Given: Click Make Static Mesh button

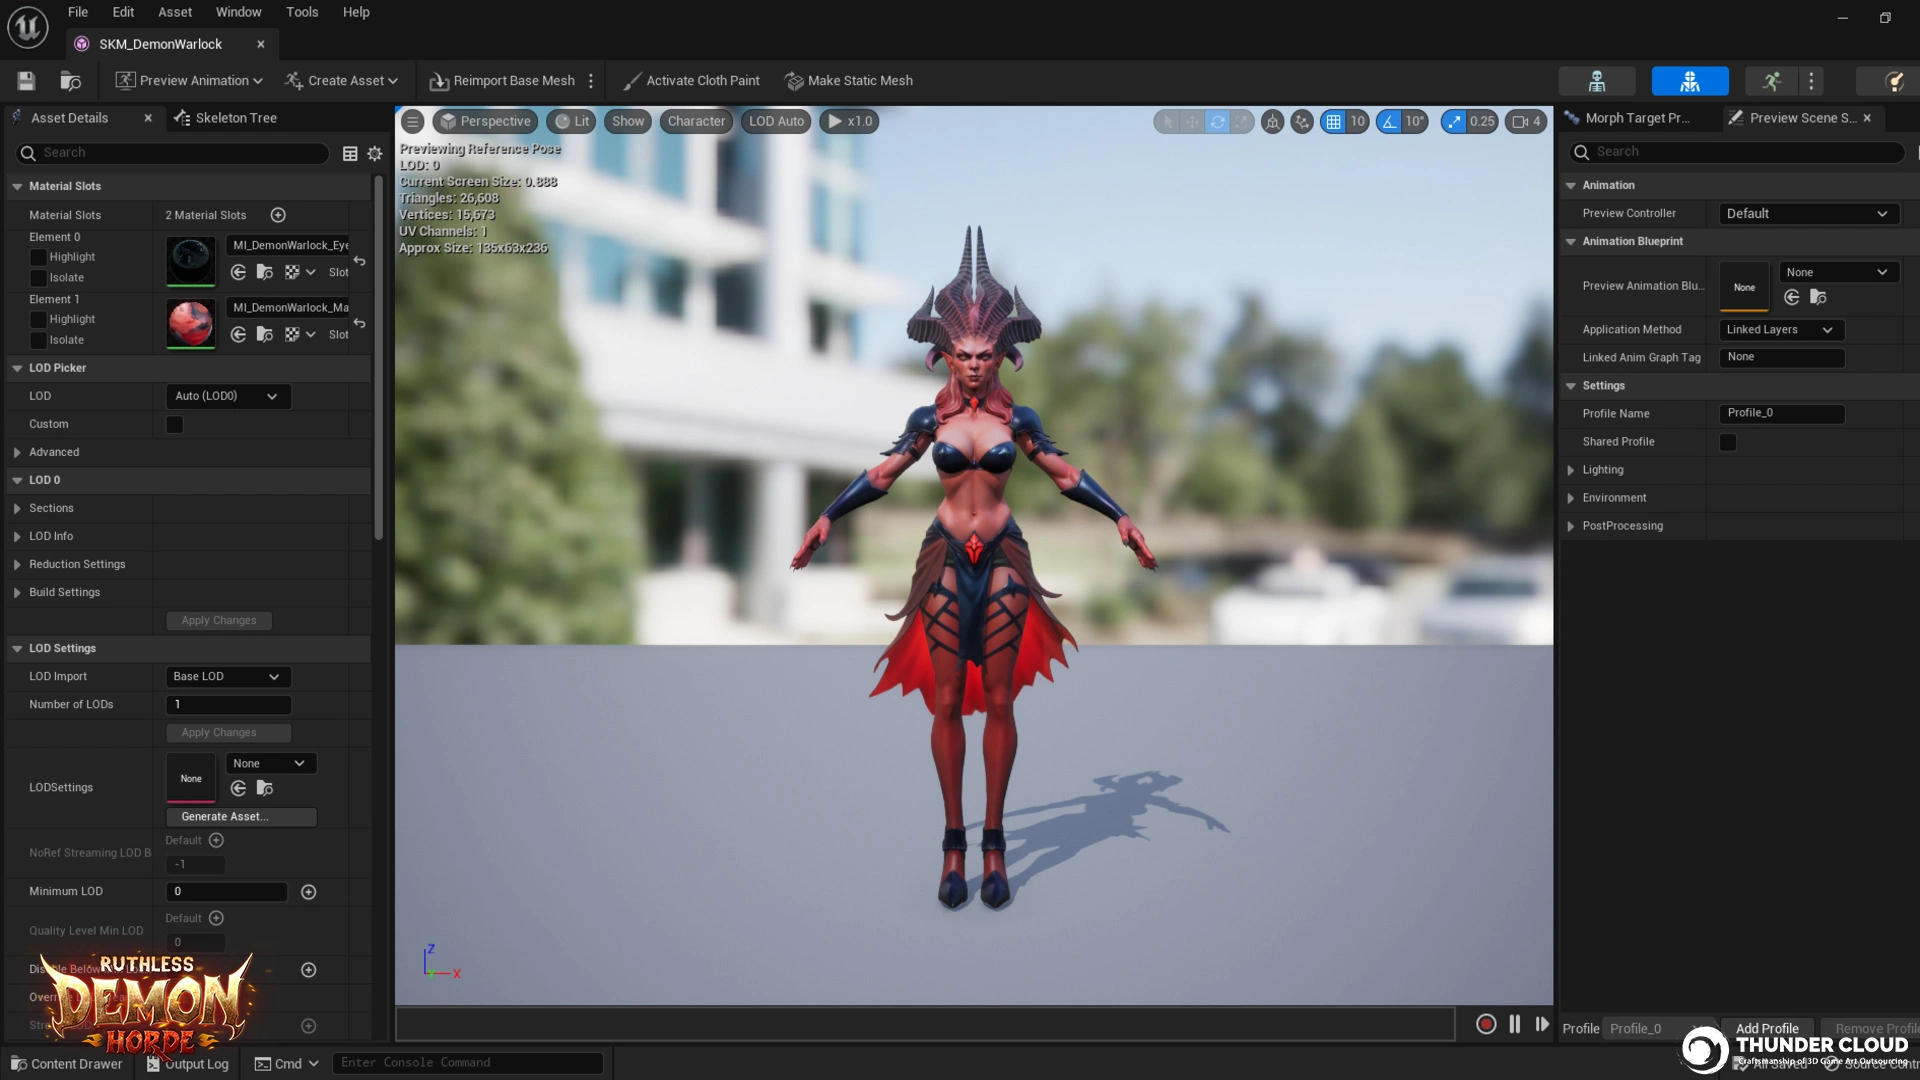Looking at the screenshot, I should click(x=849, y=81).
